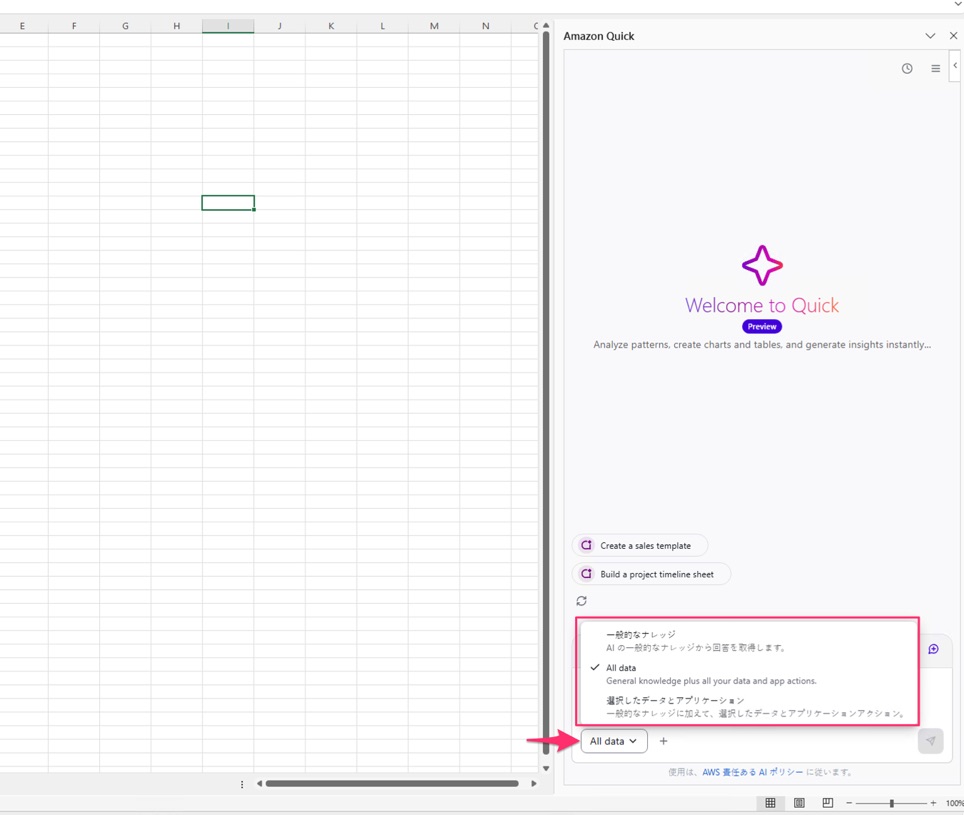
Task: Switch to Normal view in status bar
Action: pyautogui.click(x=770, y=803)
